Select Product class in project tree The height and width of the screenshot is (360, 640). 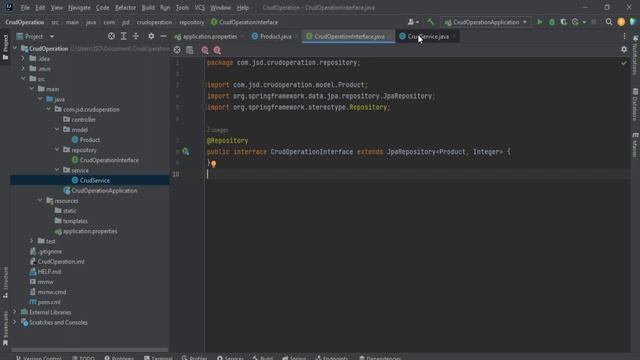(90, 140)
